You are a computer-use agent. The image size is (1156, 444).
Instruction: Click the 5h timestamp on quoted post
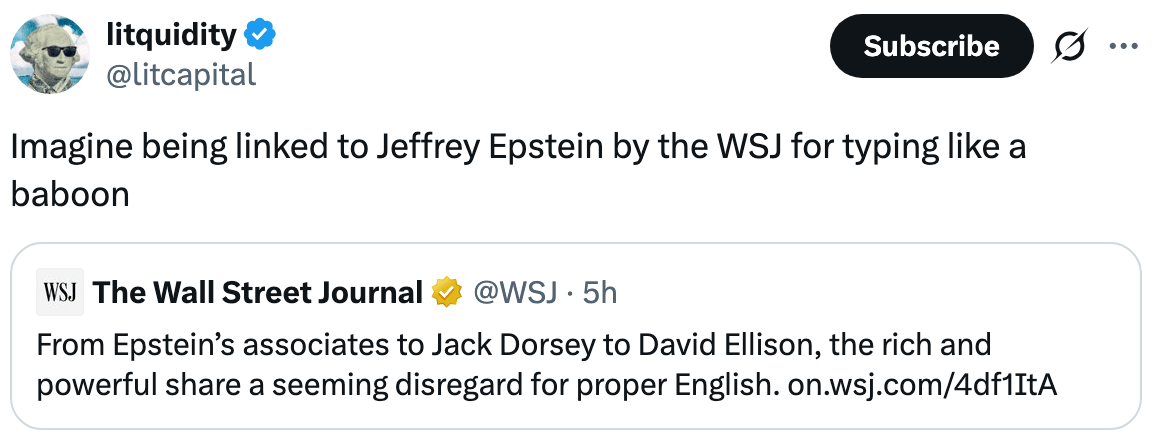click(599, 292)
